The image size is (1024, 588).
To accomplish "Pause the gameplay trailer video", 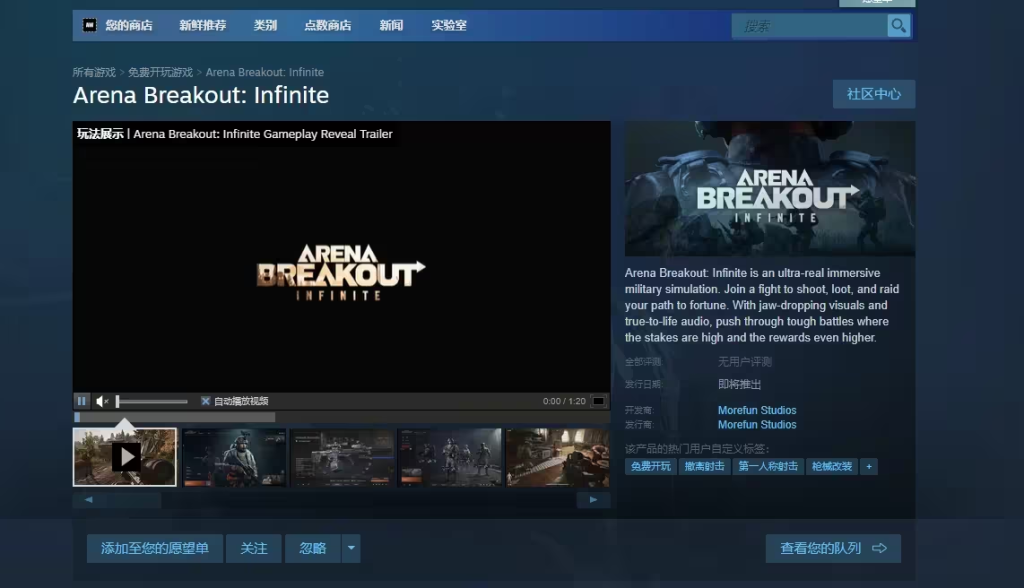I will [82, 400].
